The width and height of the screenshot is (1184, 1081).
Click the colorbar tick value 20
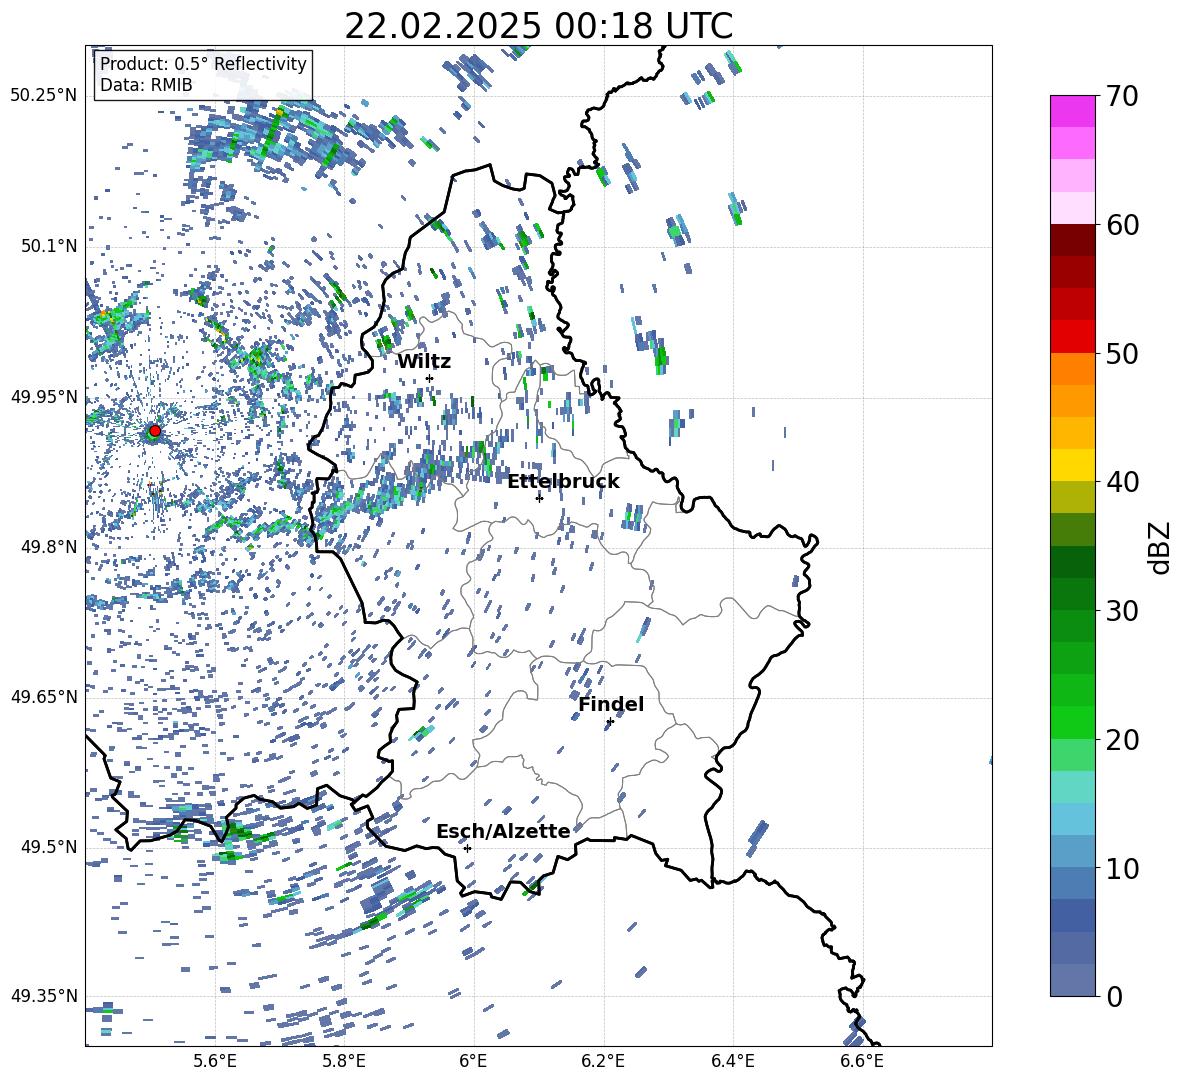(1122, 739)
